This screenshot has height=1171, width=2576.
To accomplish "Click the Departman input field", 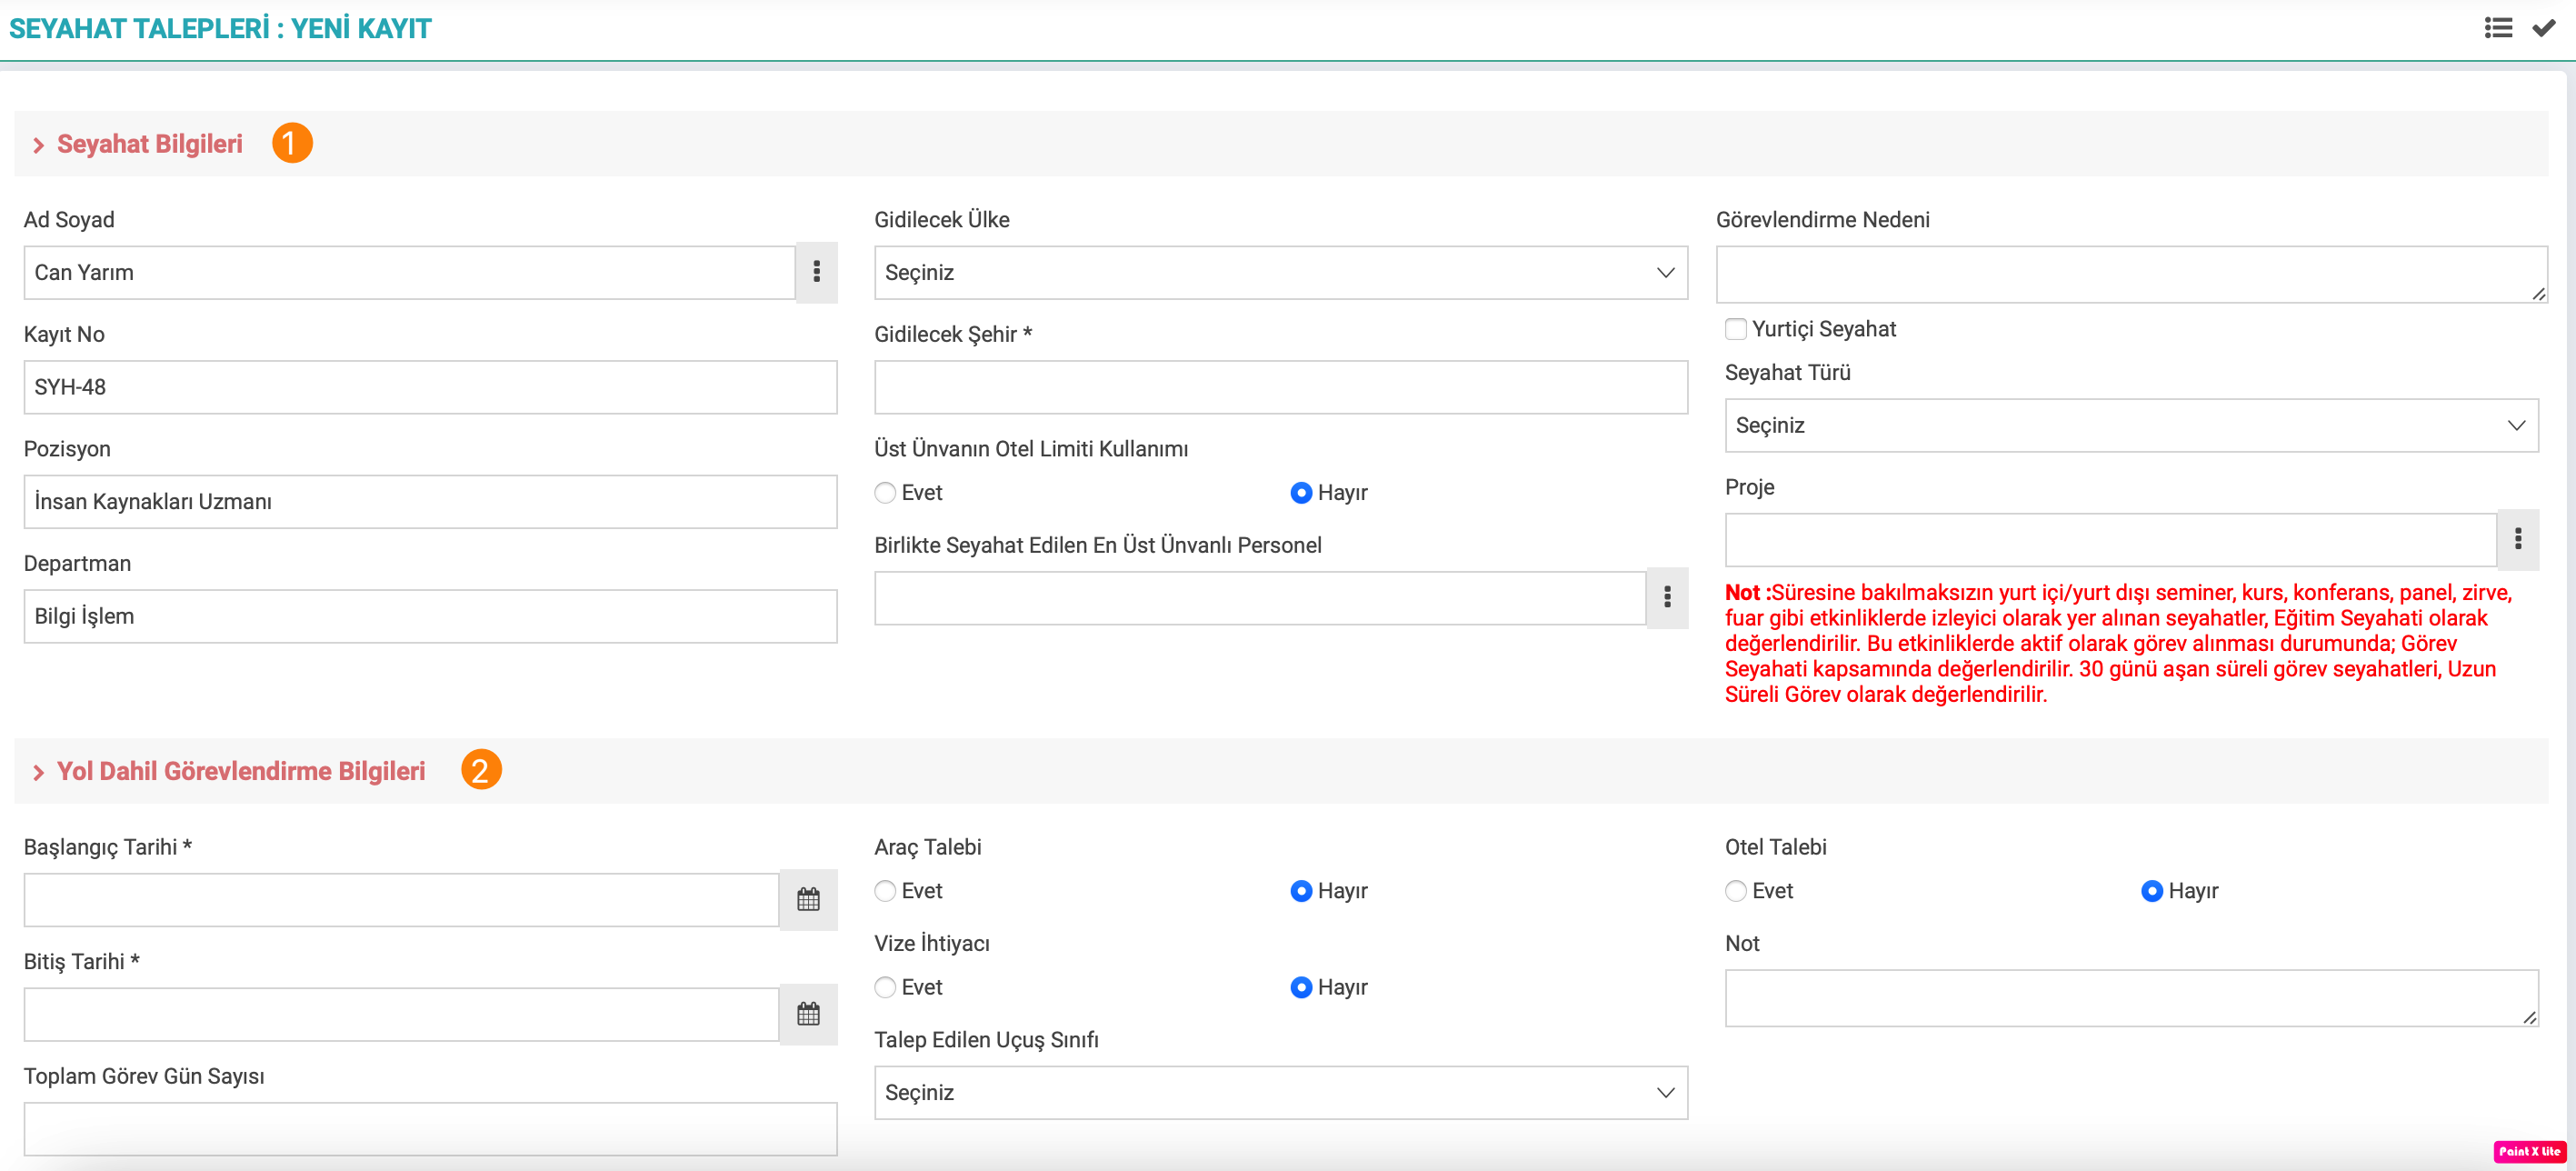I will tap(430, 617).
